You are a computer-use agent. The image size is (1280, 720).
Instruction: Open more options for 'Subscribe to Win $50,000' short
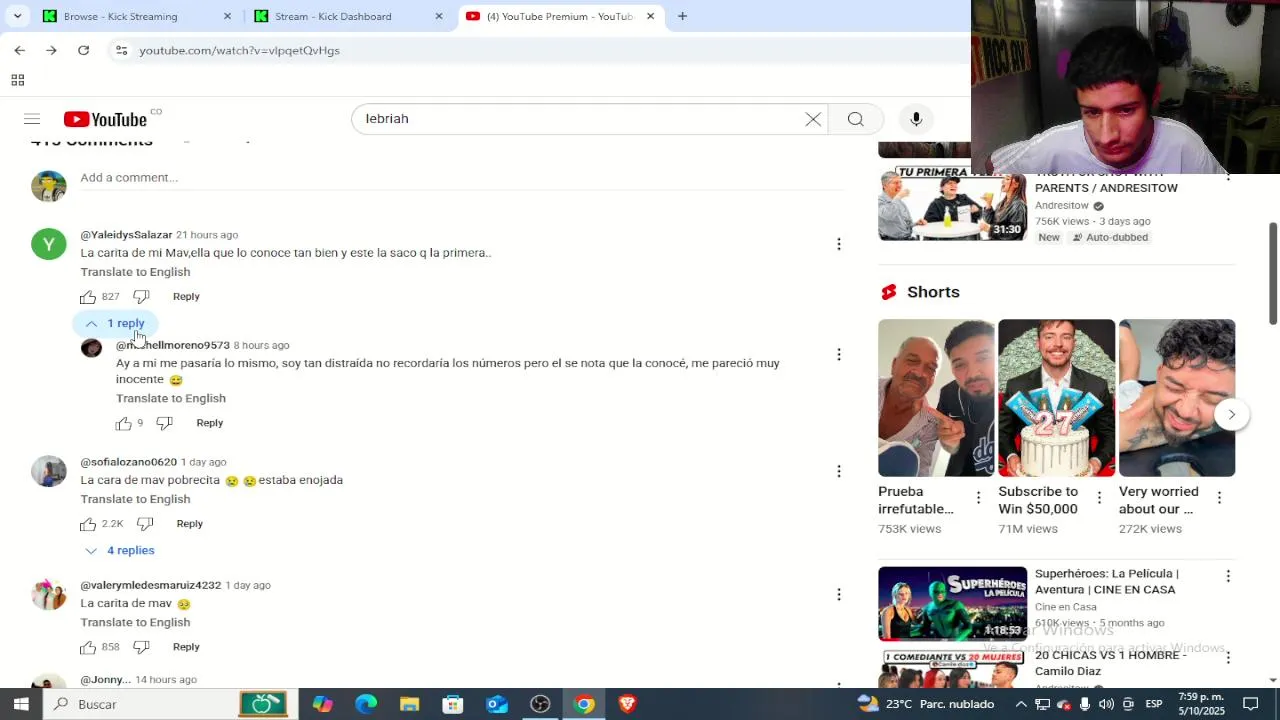click(x=1099, y=497)
